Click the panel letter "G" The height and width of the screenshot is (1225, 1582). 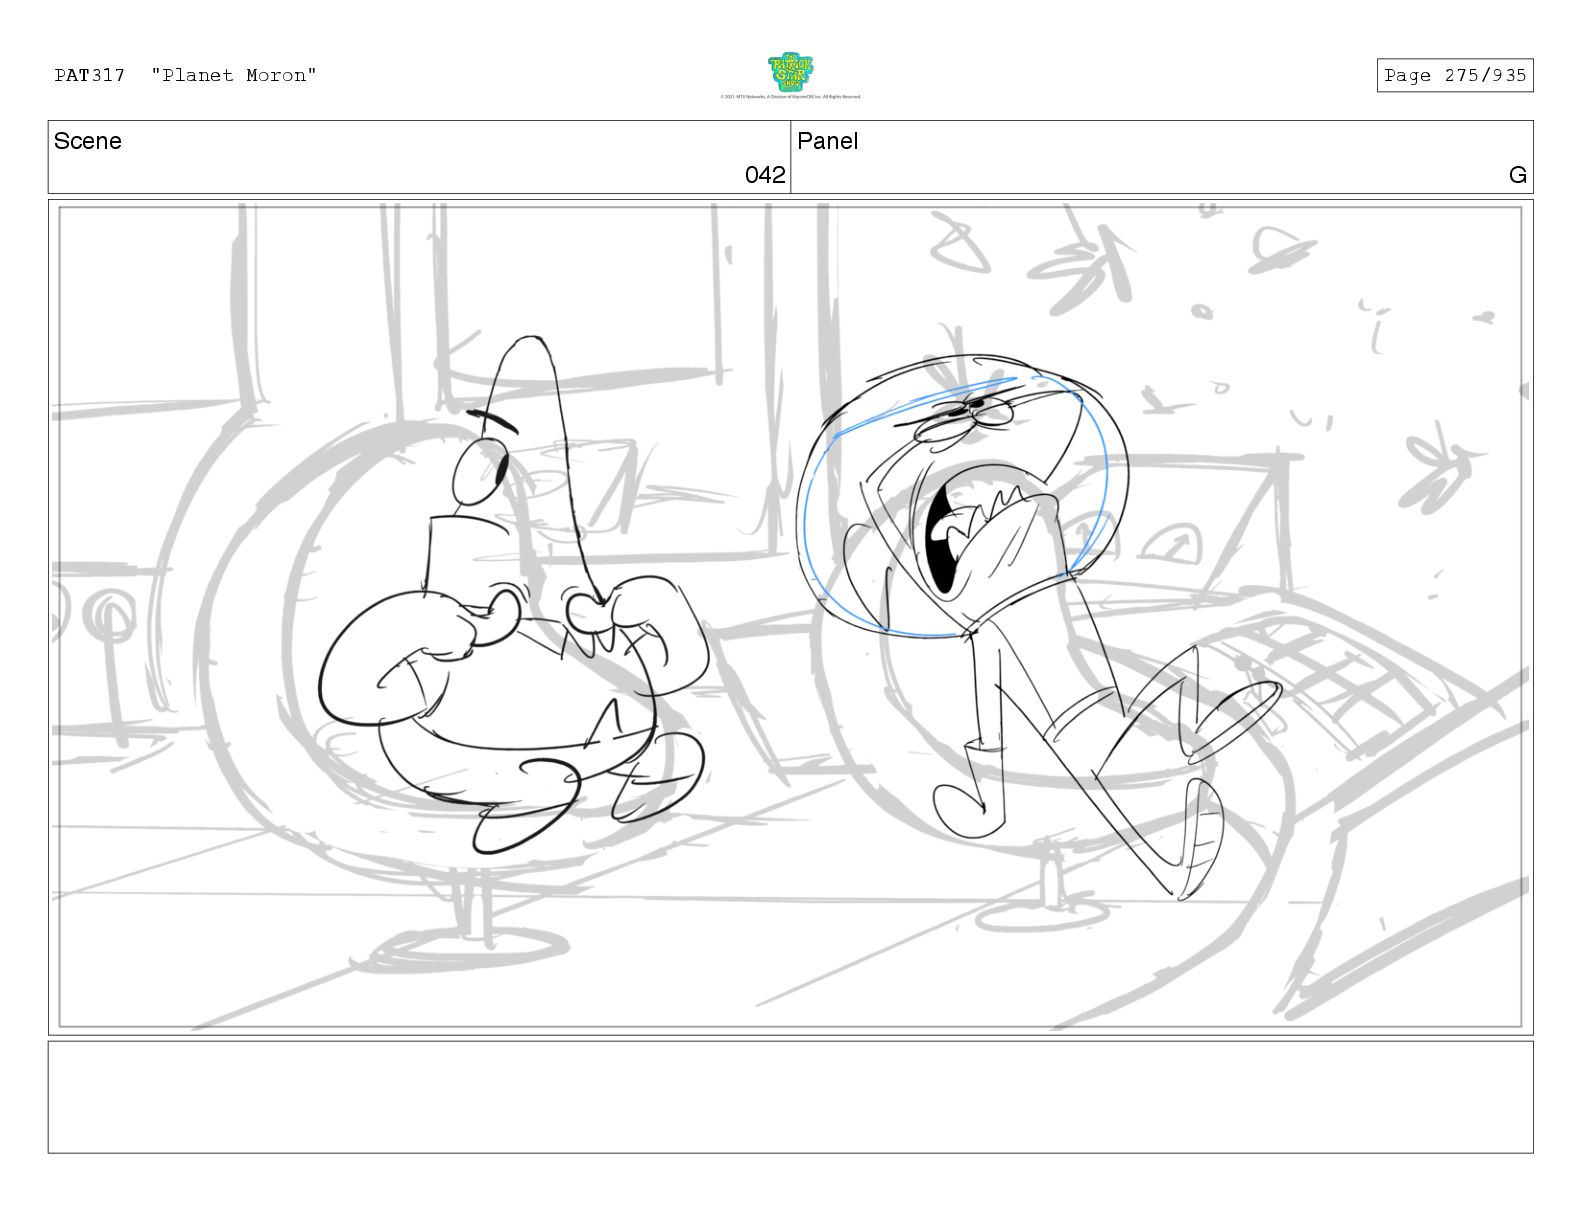point(1517,175)
